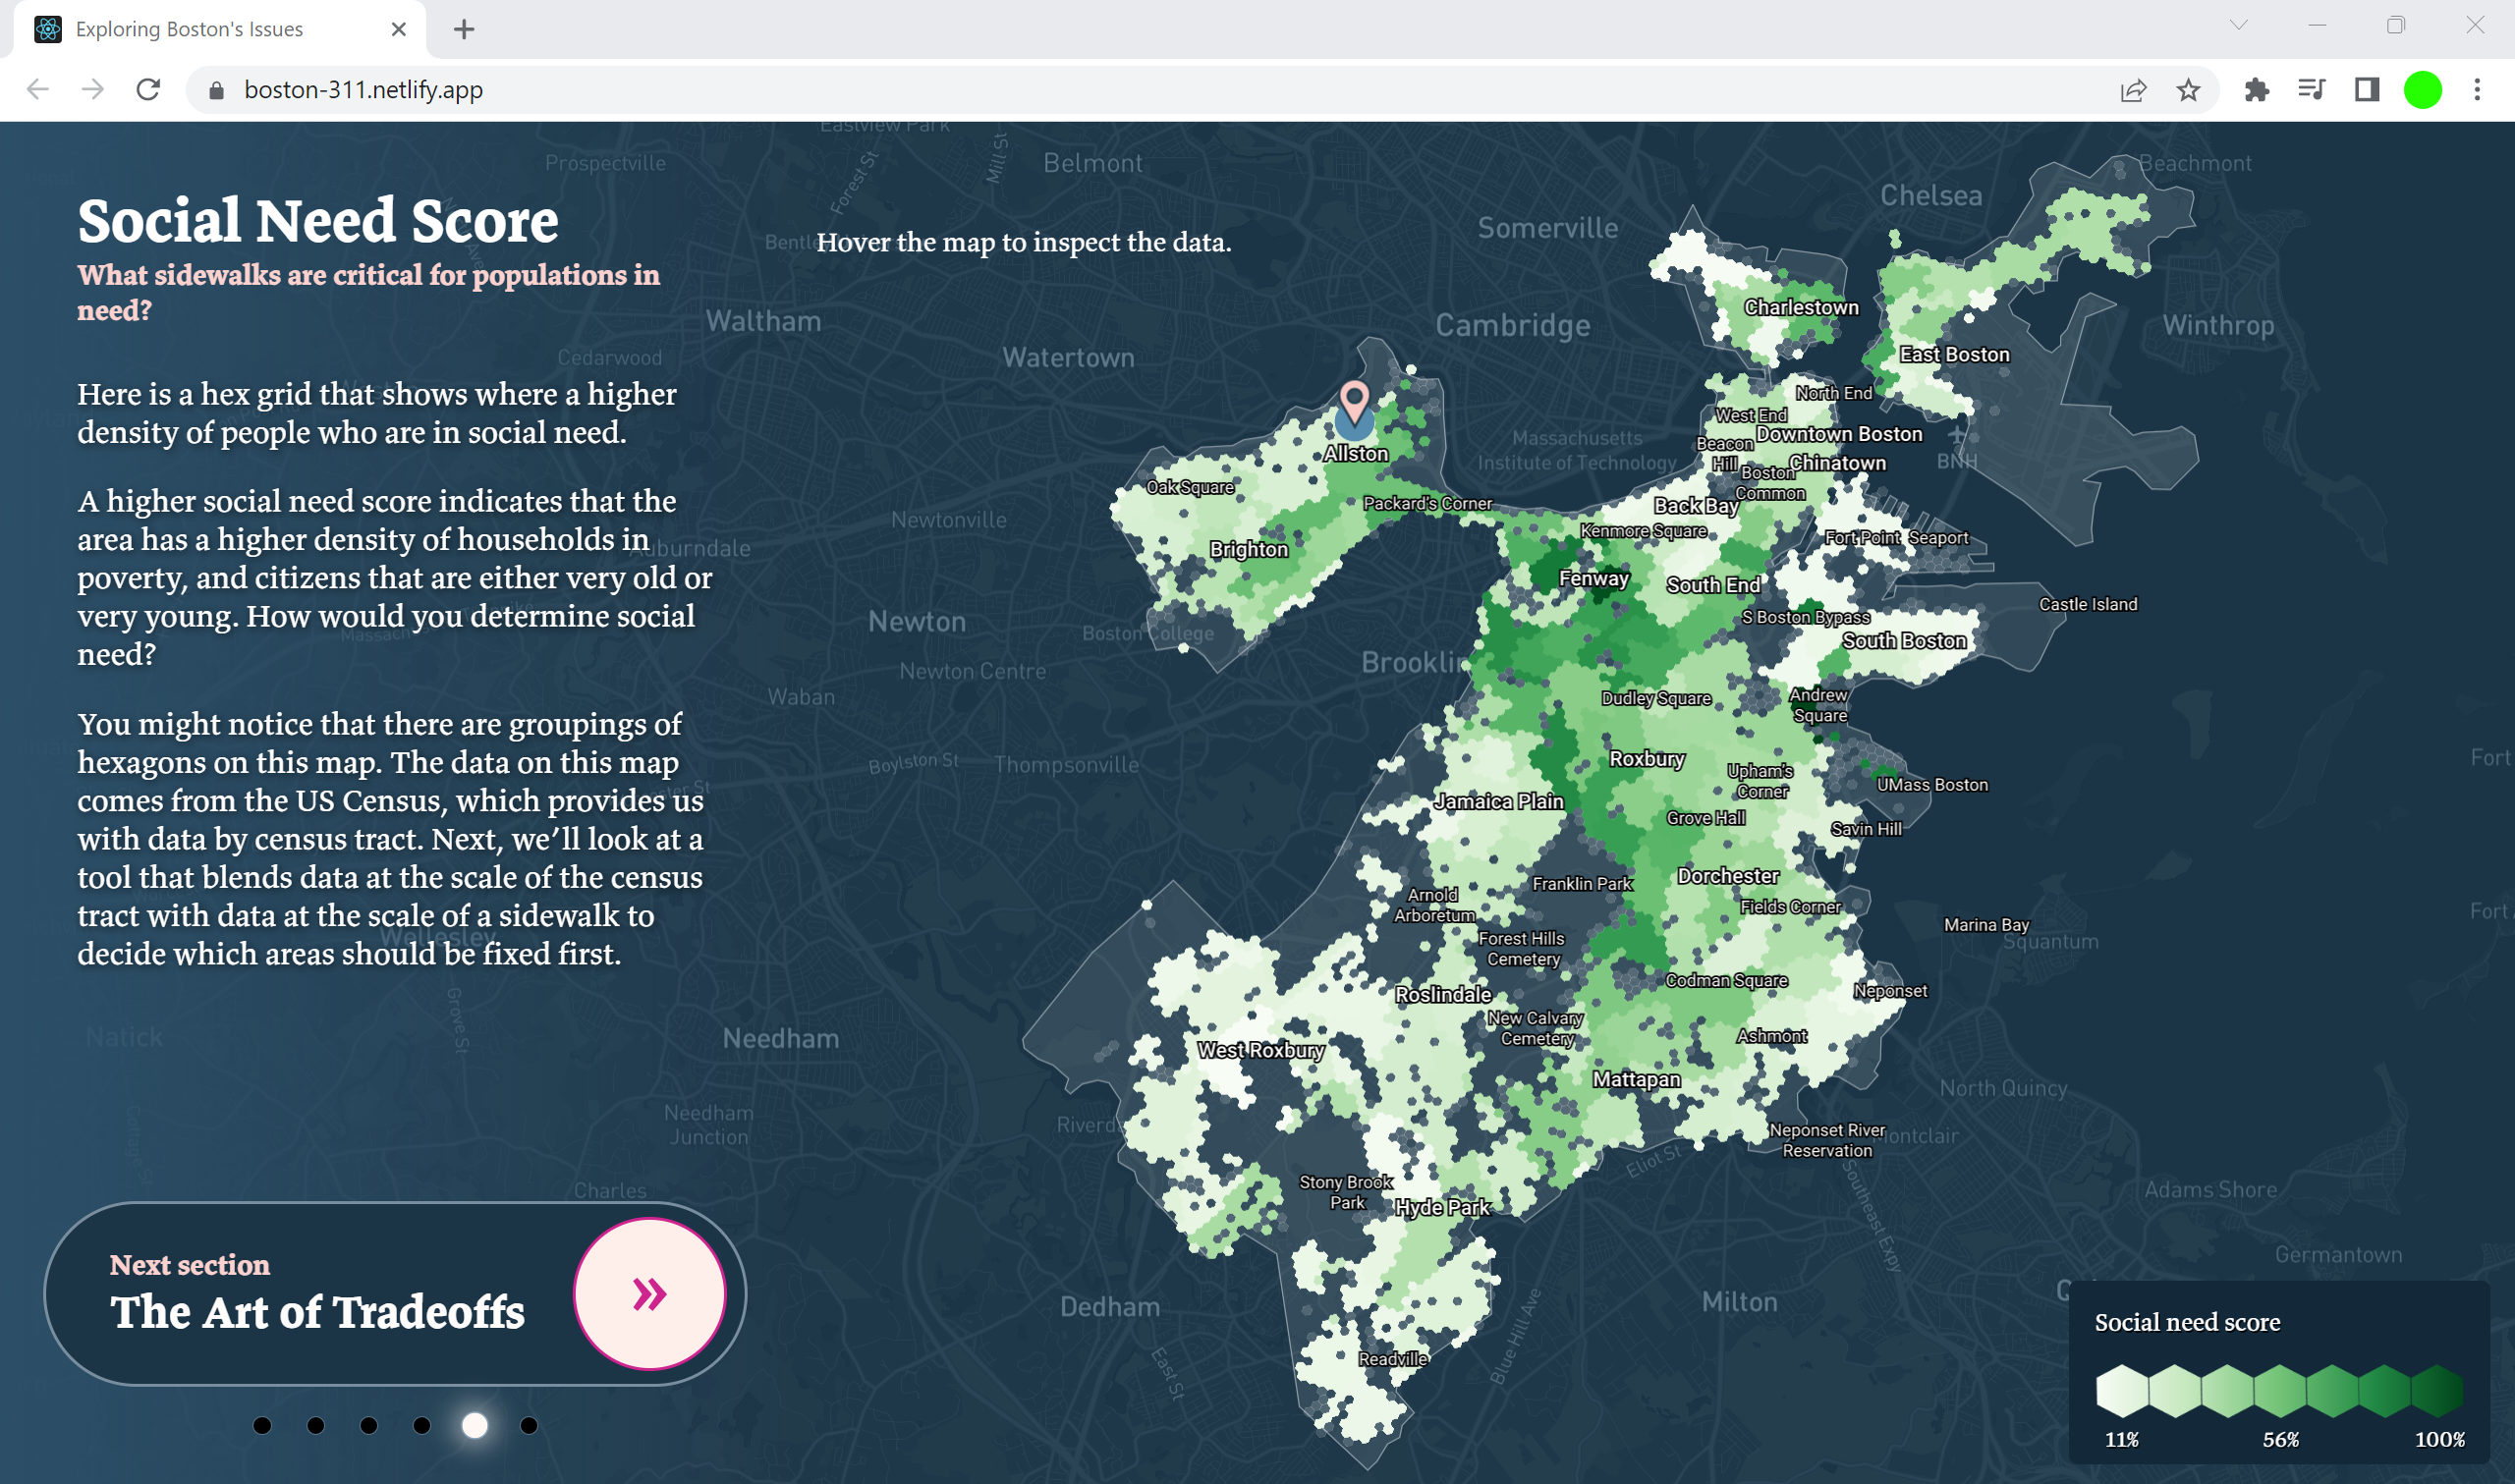Bookmark this page with the star icon
2515x1484 pixels.
coord(2188,90)
